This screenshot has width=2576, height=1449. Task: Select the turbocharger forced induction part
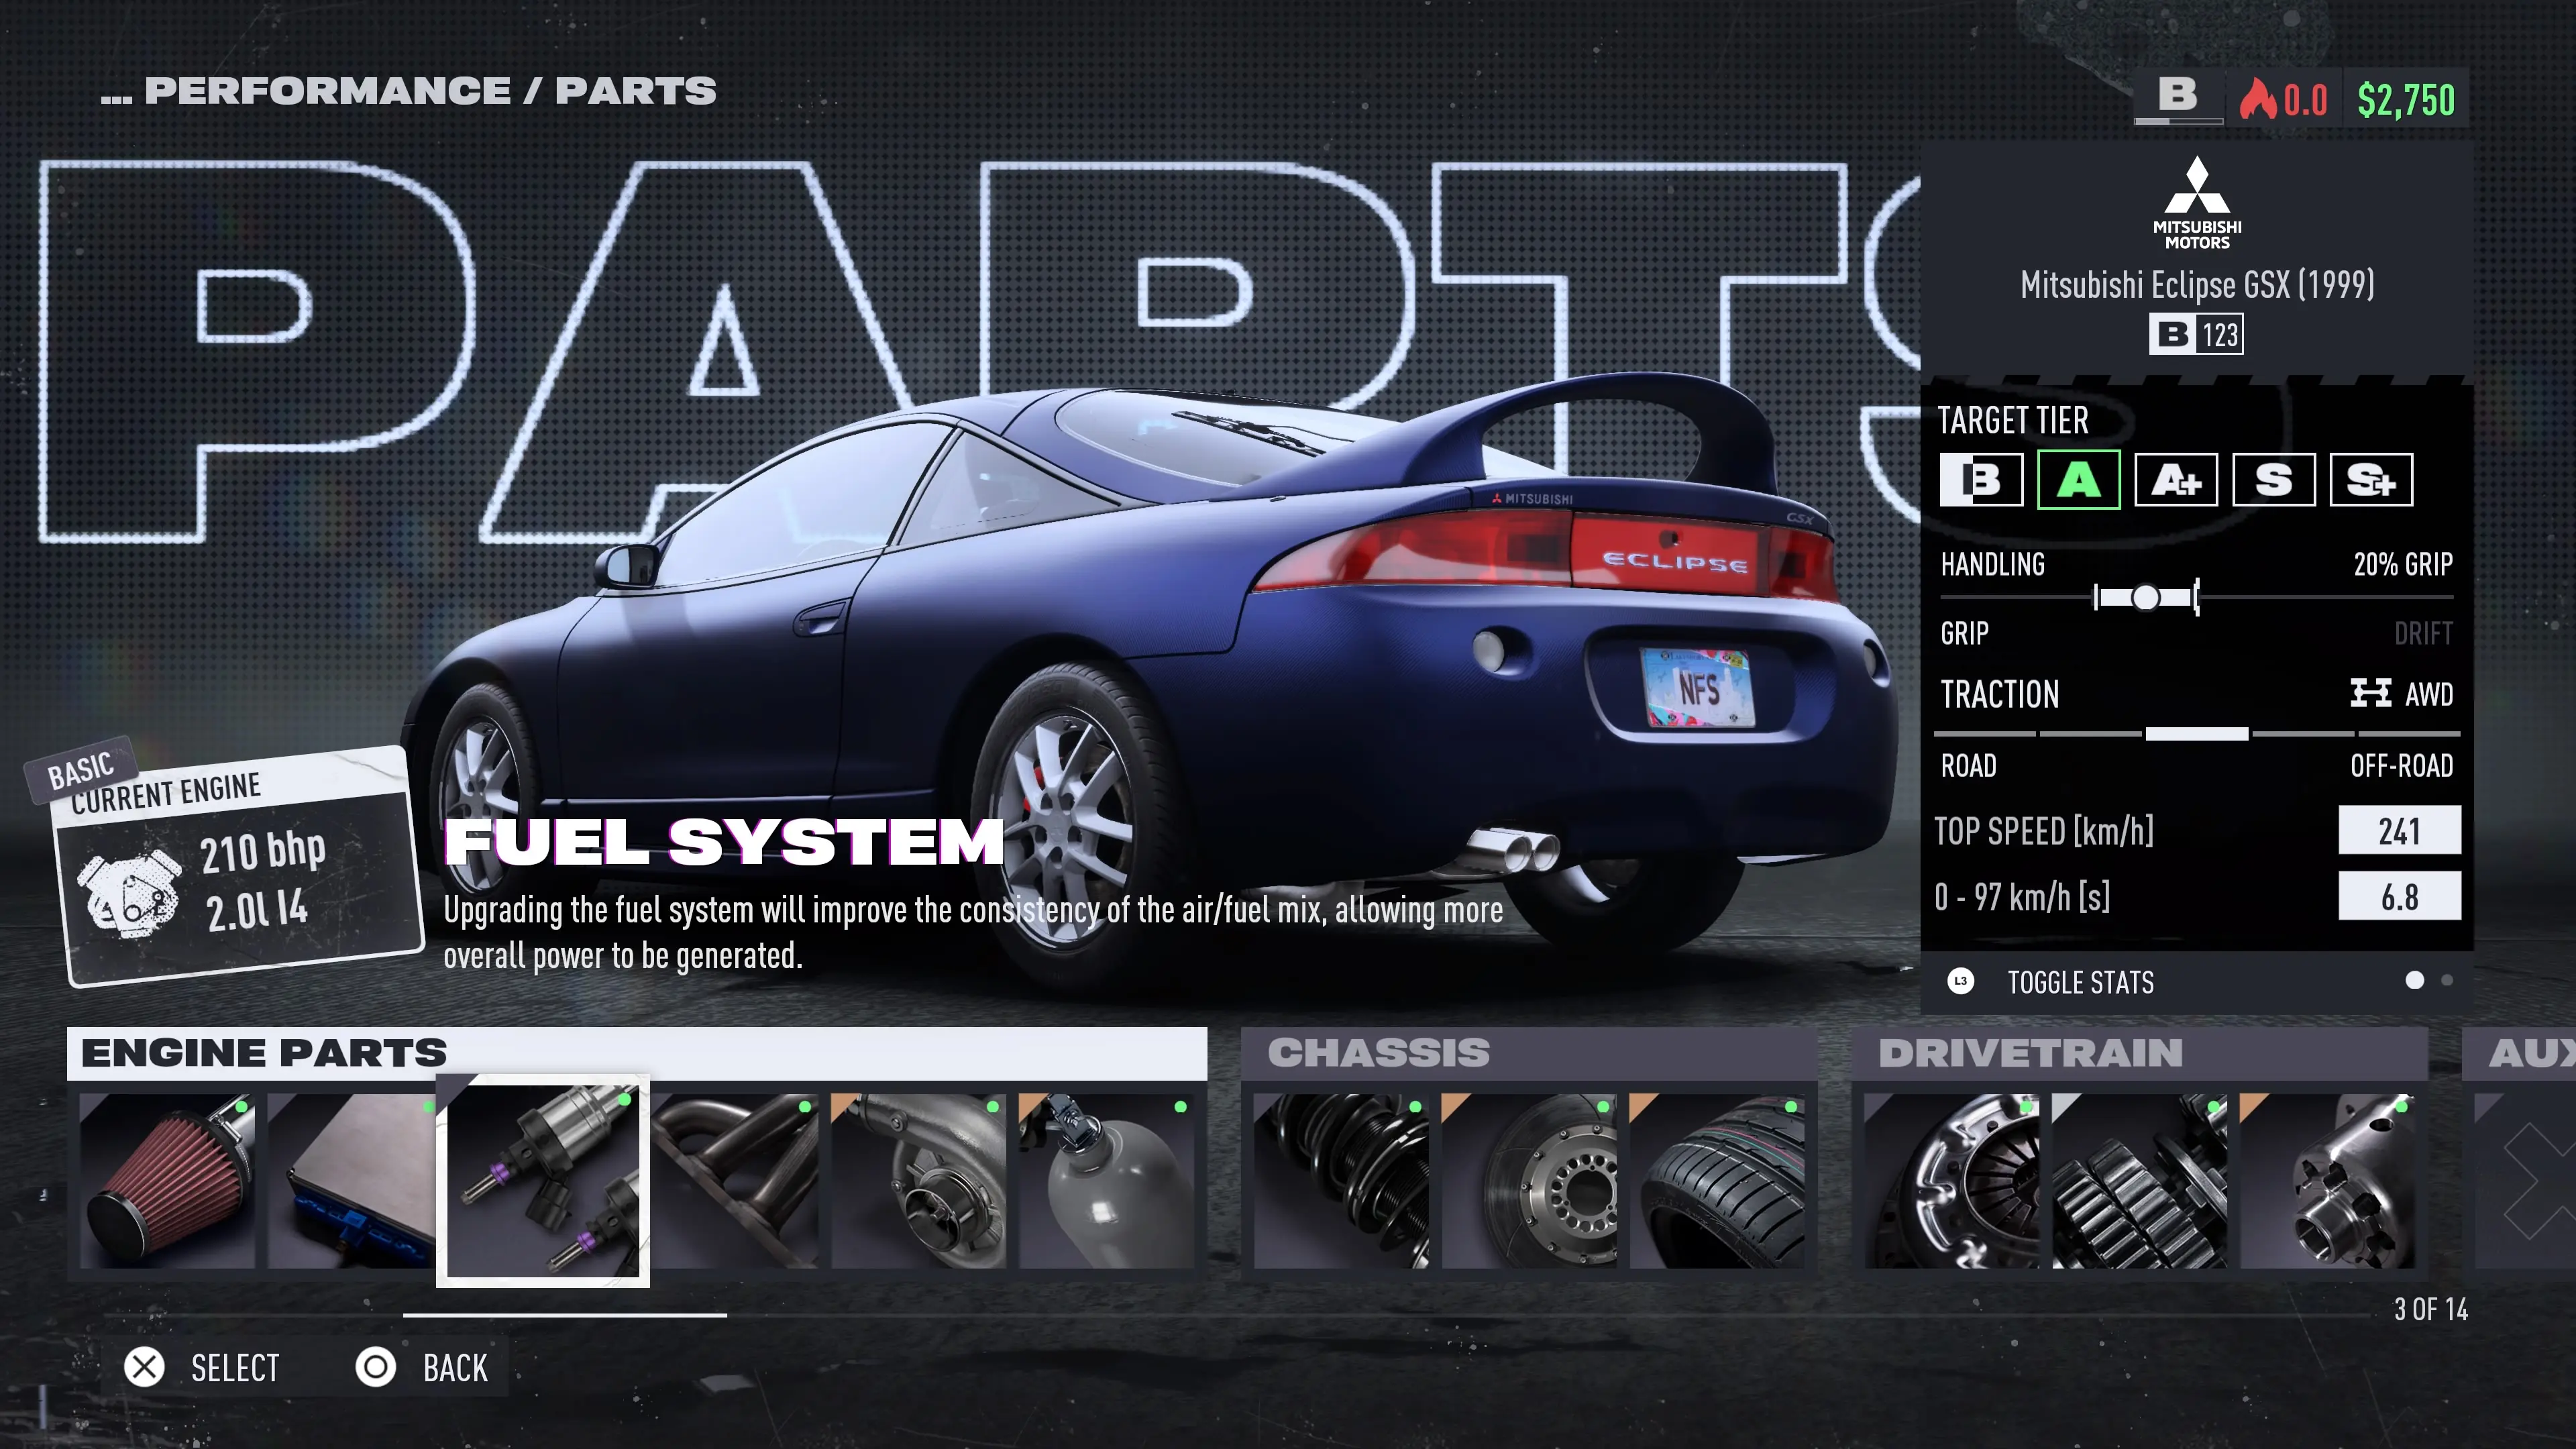pyautogui.click(x=919, y=1181)
